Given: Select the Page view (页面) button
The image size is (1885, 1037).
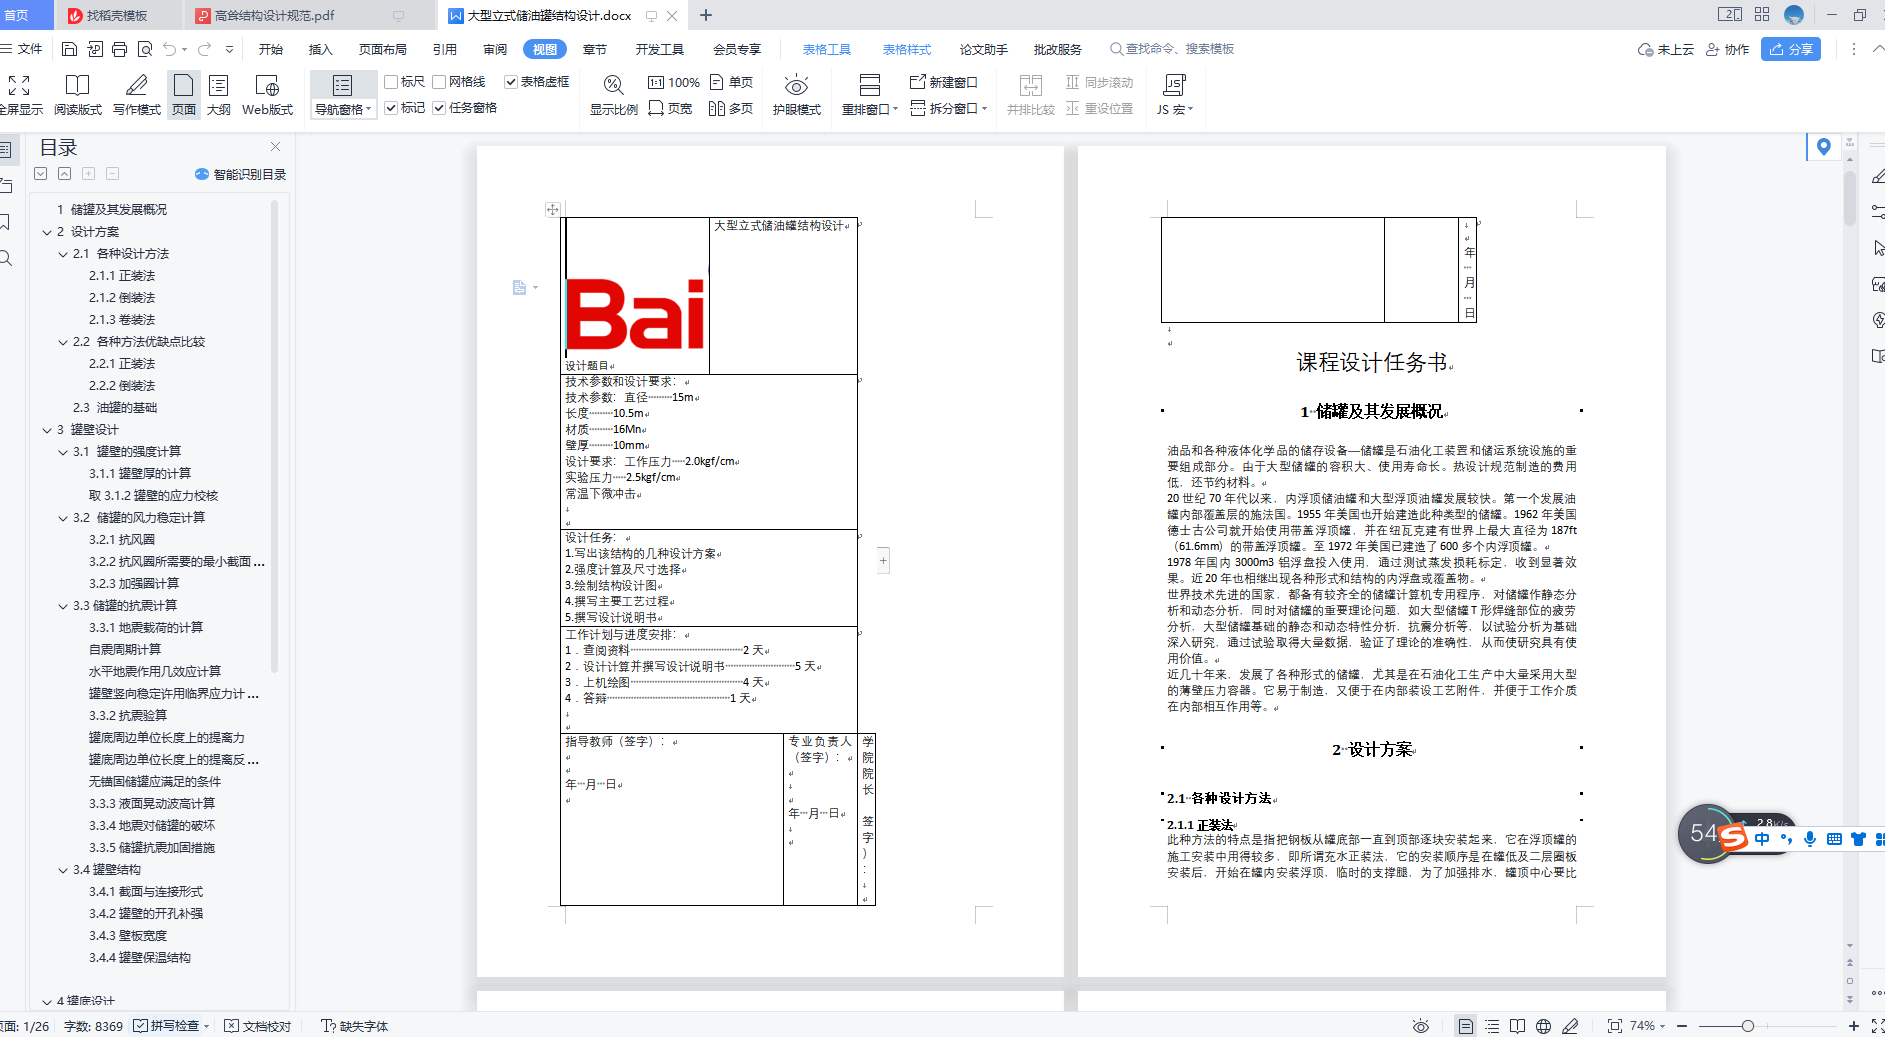Looking at the screenshot, I should click(184, 95).
